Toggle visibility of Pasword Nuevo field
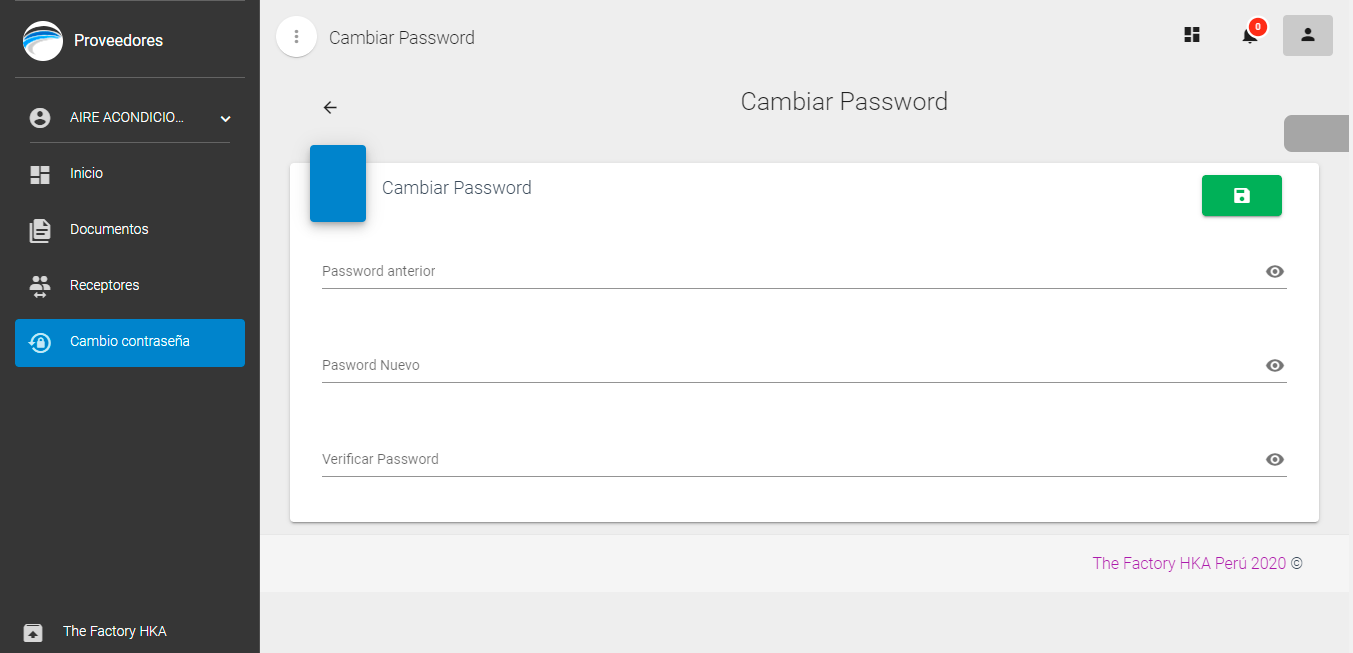 [x=1274, y=366]
